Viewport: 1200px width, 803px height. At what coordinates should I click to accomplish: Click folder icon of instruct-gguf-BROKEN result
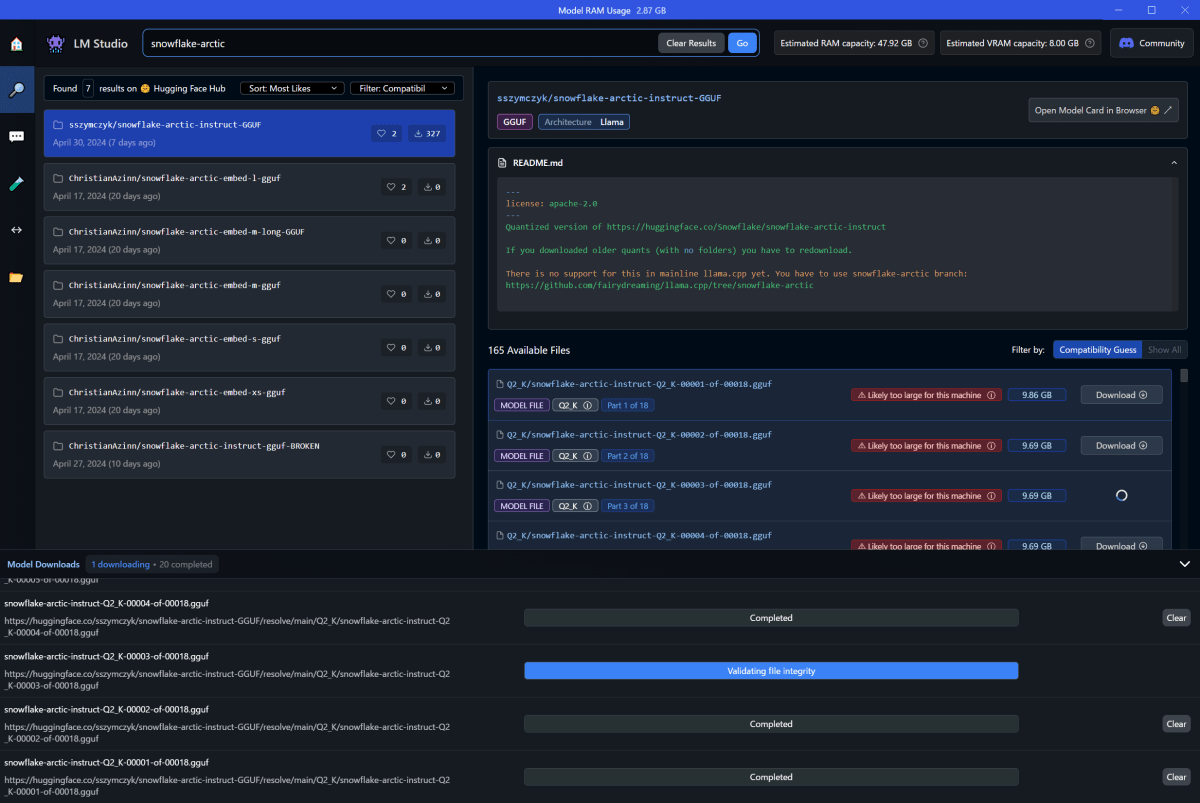[58, 446]
